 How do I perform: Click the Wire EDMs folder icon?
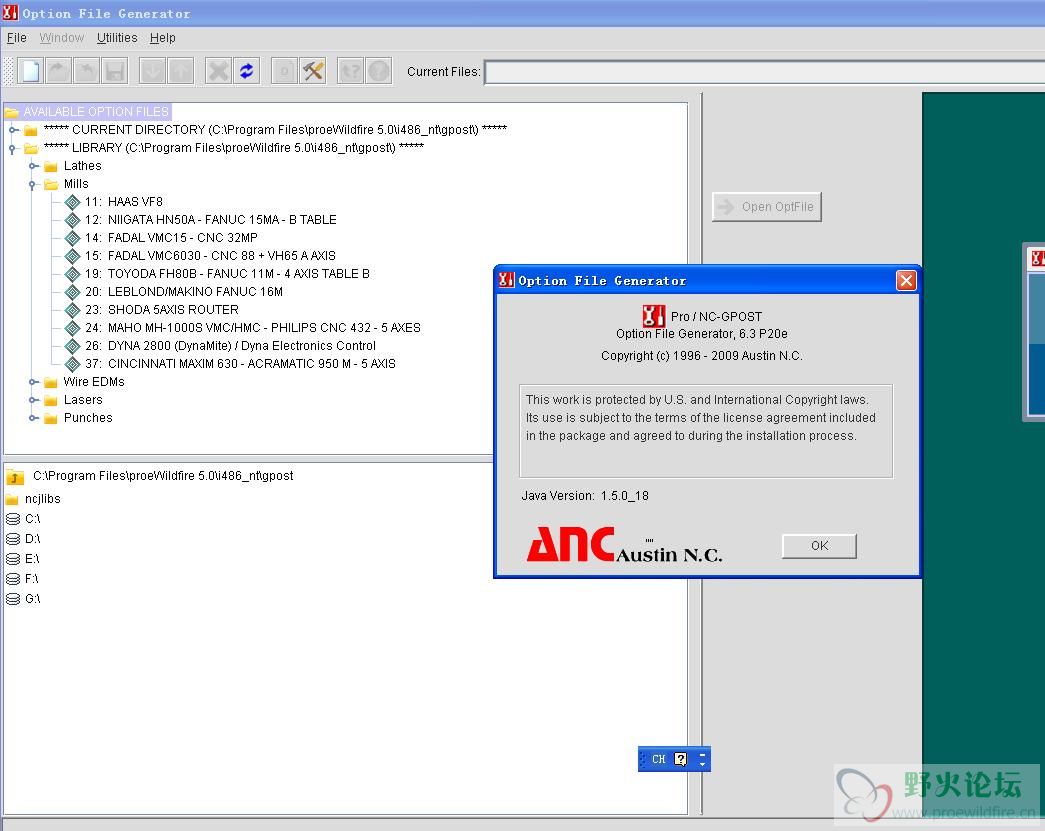coord(51,382)
